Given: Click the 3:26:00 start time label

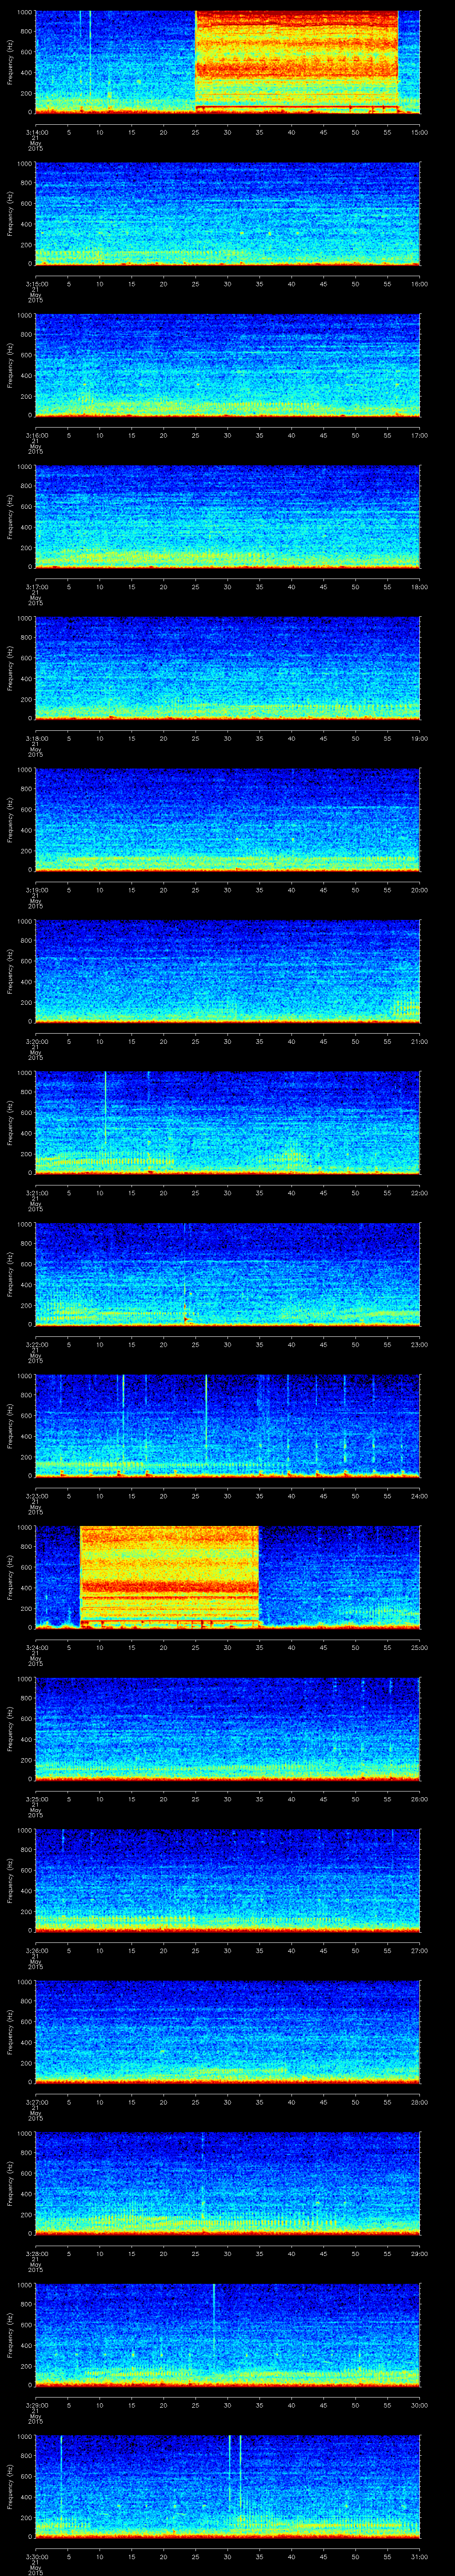Looking at the screenshot, I should pos(36,1950).
